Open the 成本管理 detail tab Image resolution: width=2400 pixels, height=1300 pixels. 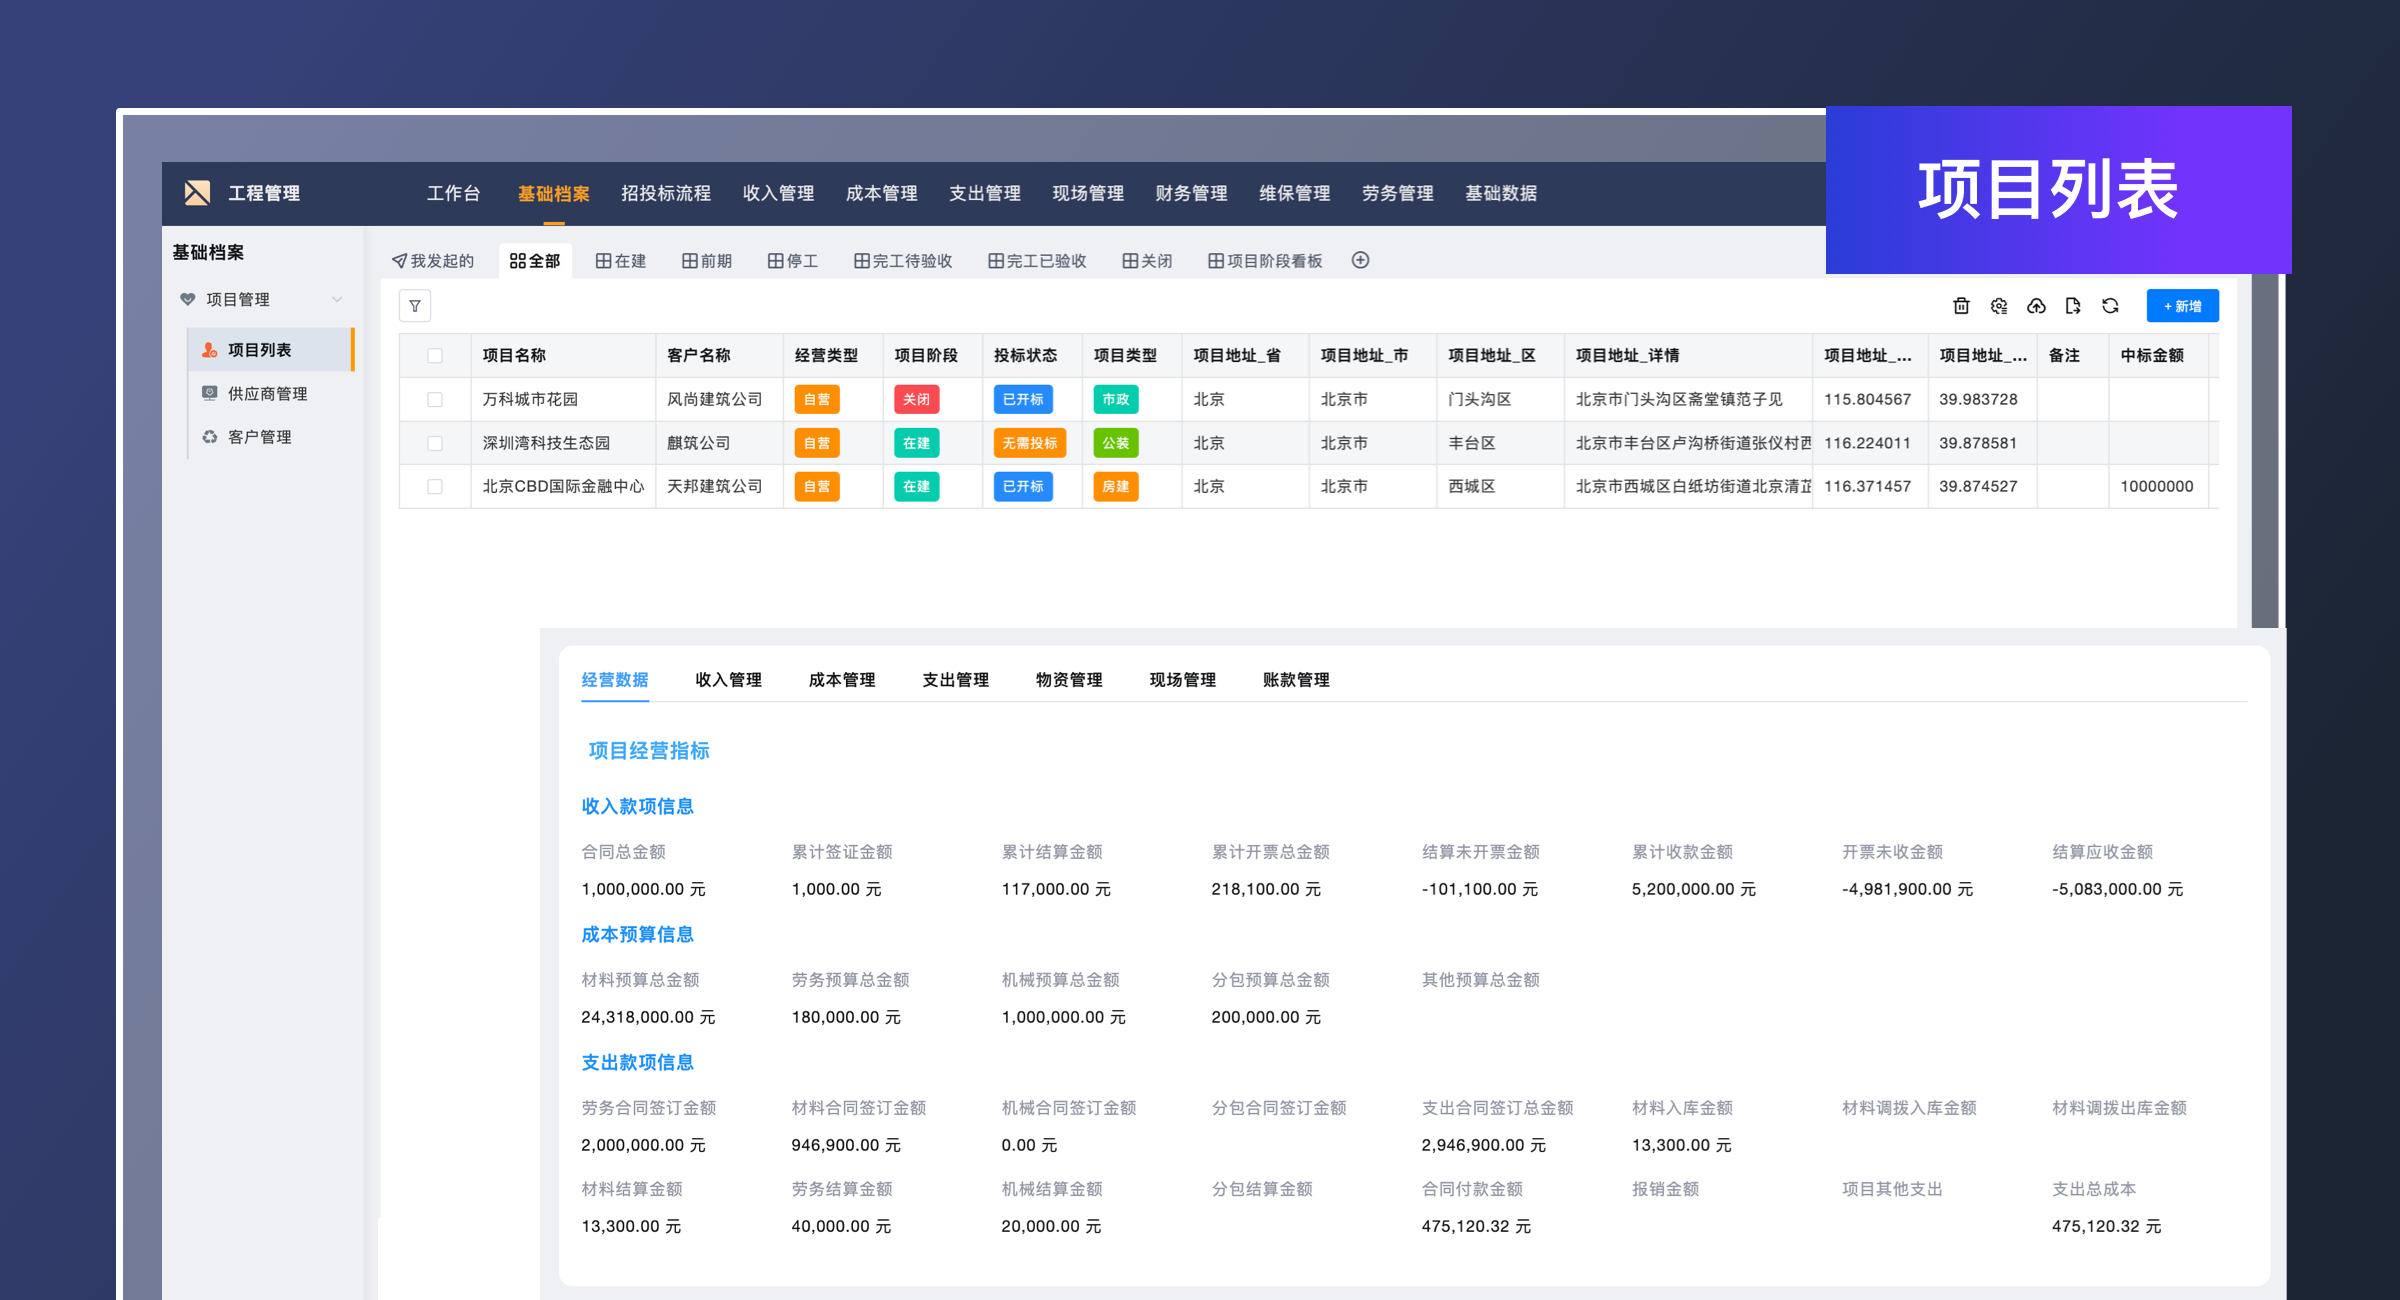tap(841, 680)
